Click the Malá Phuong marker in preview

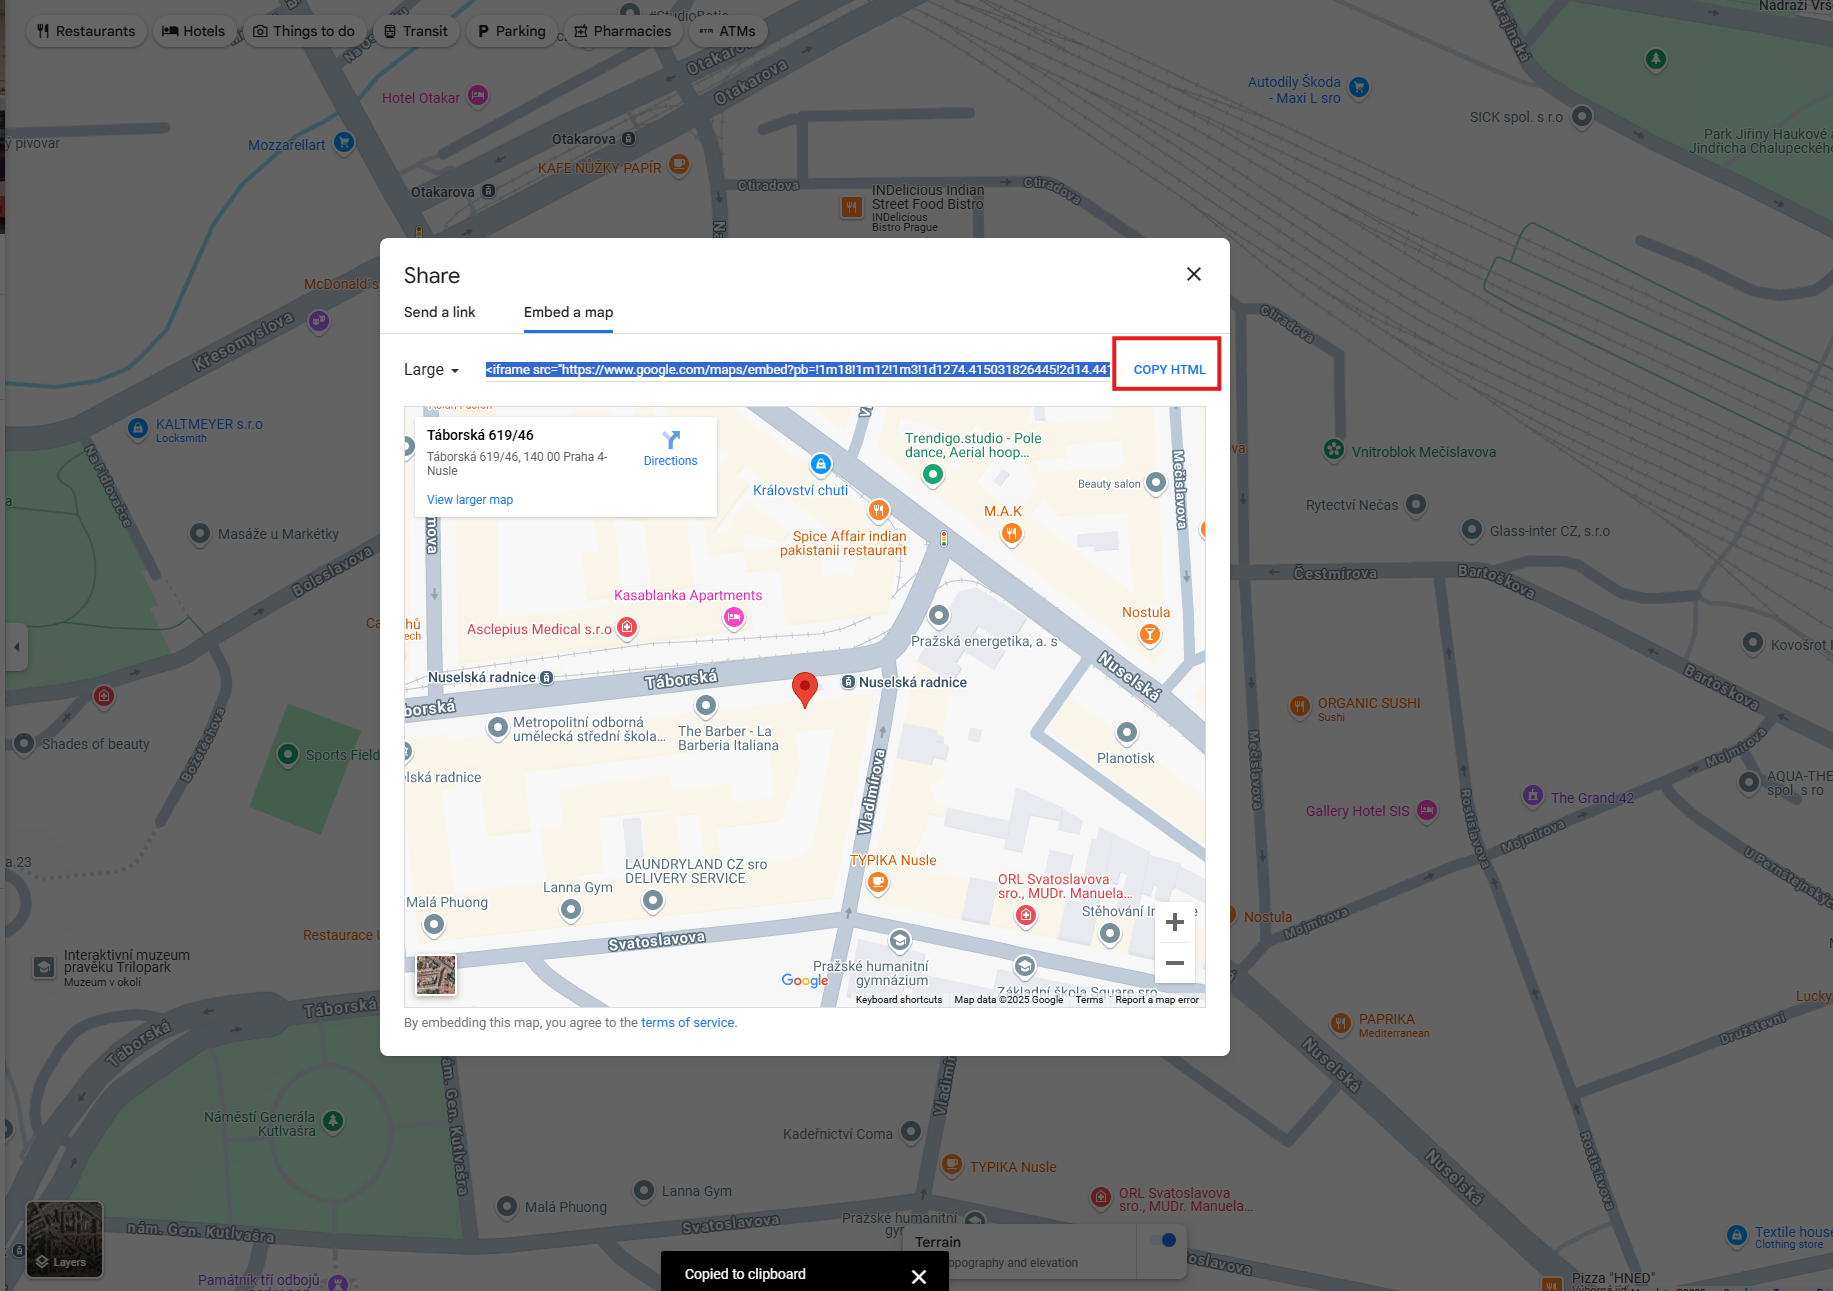pos(434,924)
